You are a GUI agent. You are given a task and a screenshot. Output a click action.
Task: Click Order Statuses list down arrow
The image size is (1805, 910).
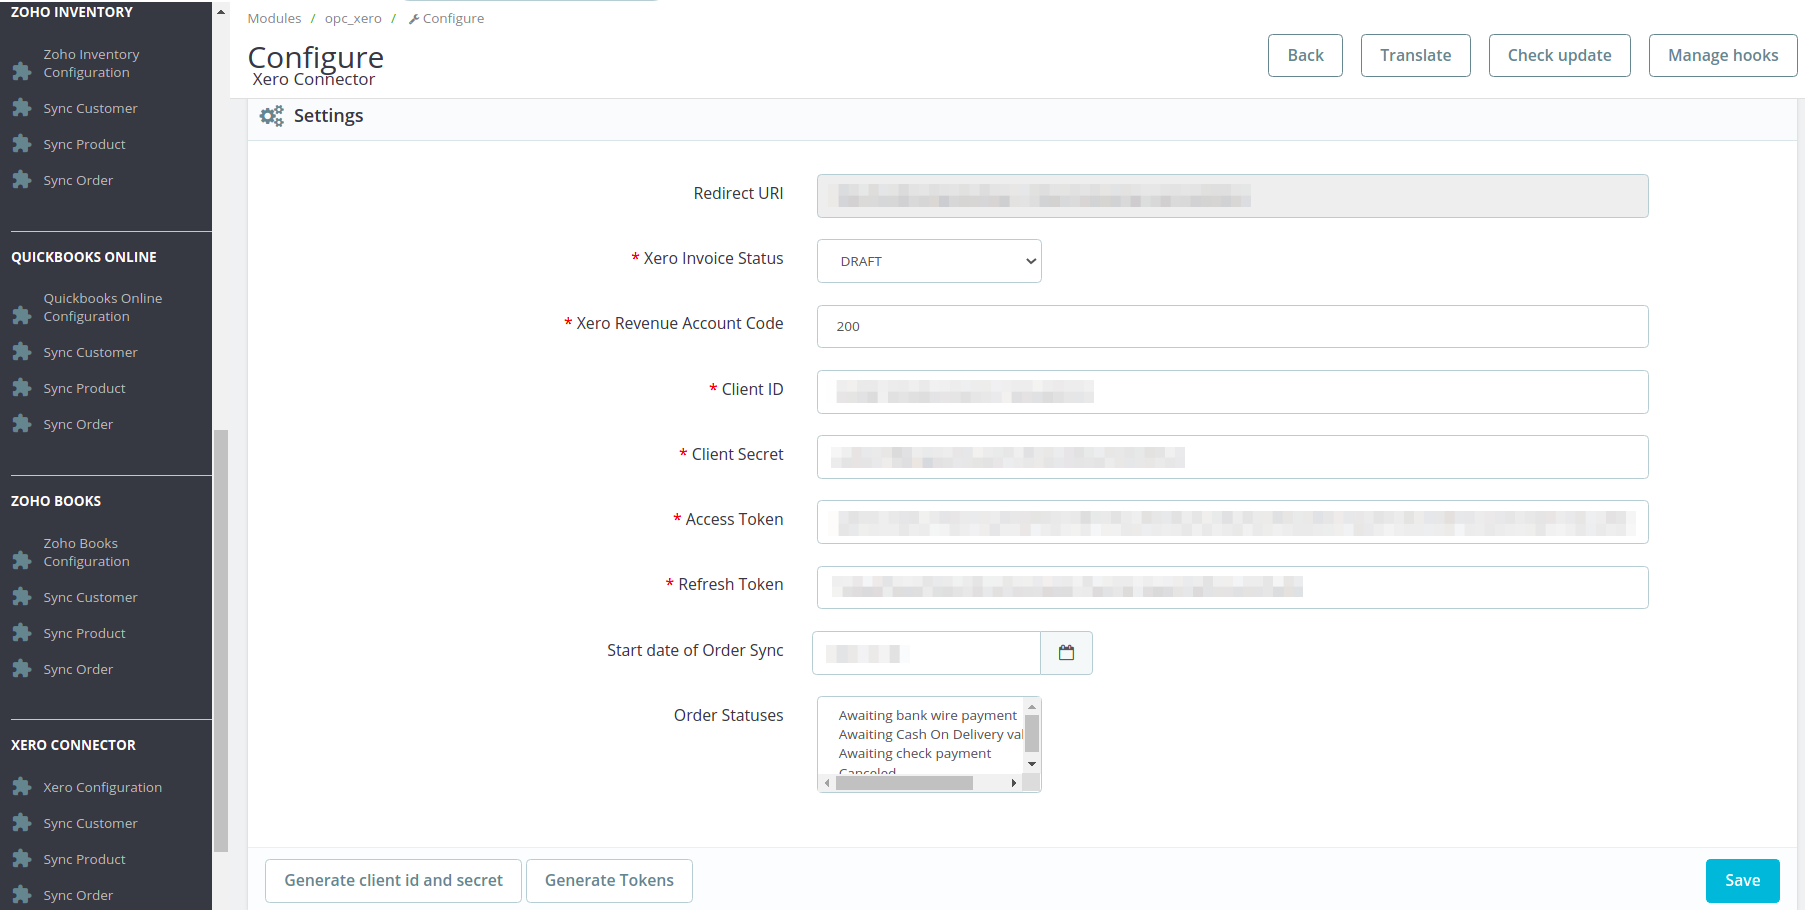click(x=1032, y=765)
